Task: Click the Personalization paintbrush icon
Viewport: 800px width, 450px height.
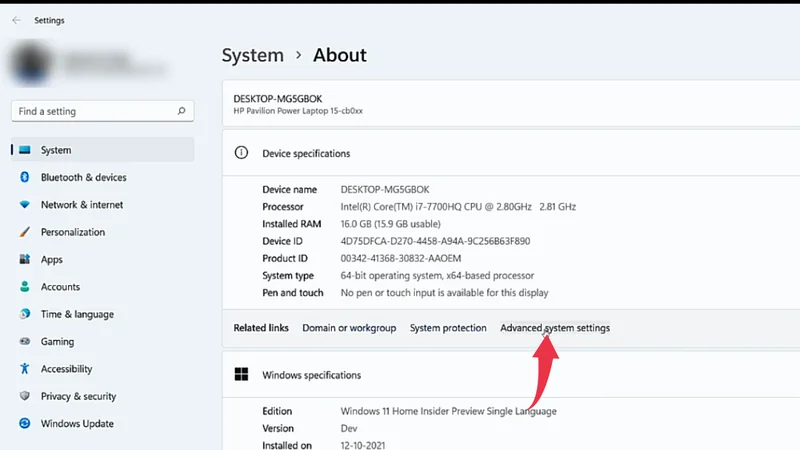Action: [25, 232]
